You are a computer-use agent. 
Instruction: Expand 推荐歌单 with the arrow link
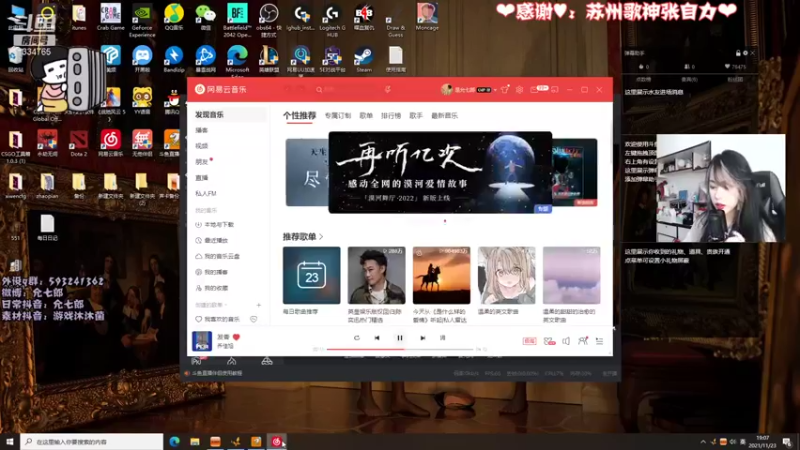pos(303,237)
